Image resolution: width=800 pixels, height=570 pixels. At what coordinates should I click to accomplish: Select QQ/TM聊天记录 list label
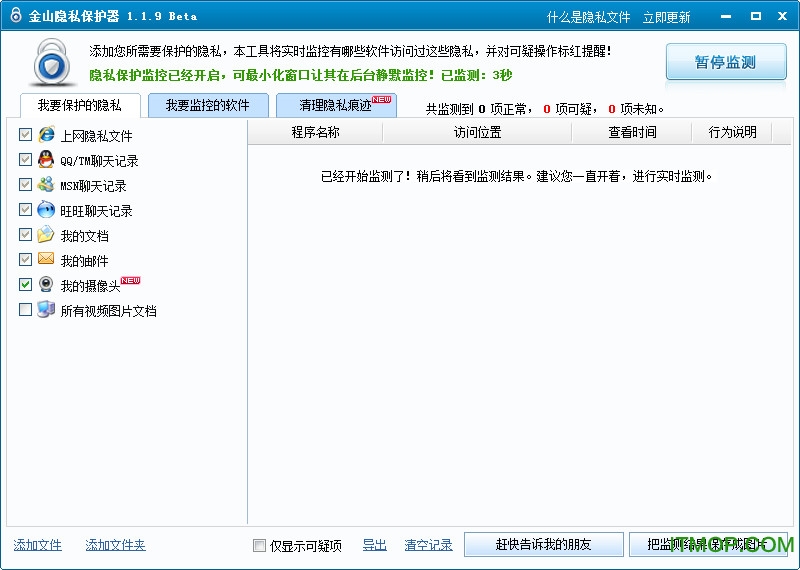click(99, 161)
